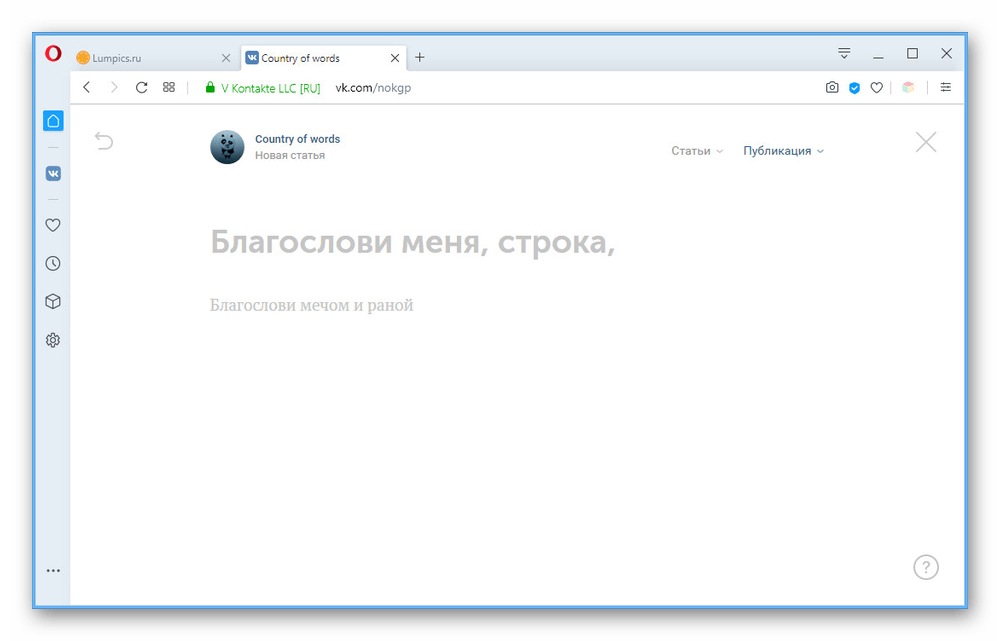Screen dimensions: 1000x641
Task: Go forward to the next page
Action: [114, 87]
